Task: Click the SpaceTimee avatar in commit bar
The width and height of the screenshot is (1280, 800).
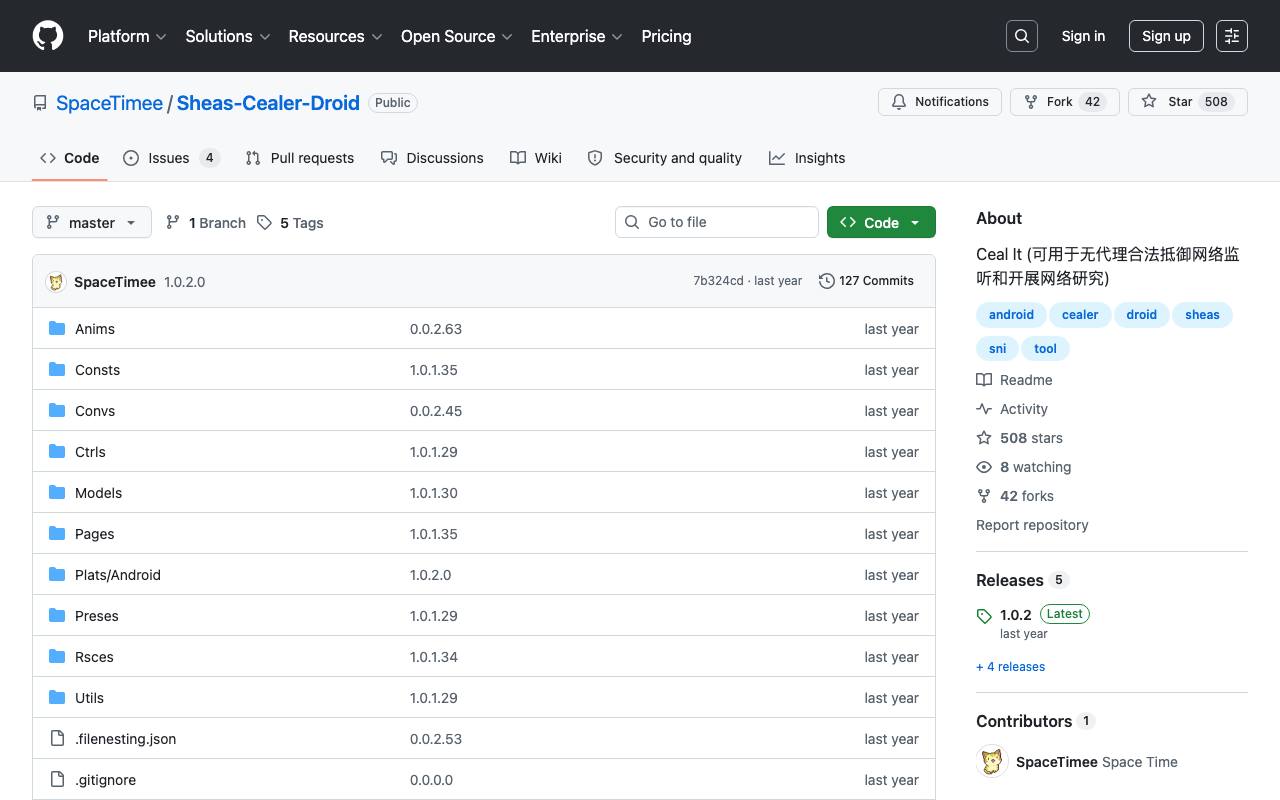Action: (x=56, y=281)
